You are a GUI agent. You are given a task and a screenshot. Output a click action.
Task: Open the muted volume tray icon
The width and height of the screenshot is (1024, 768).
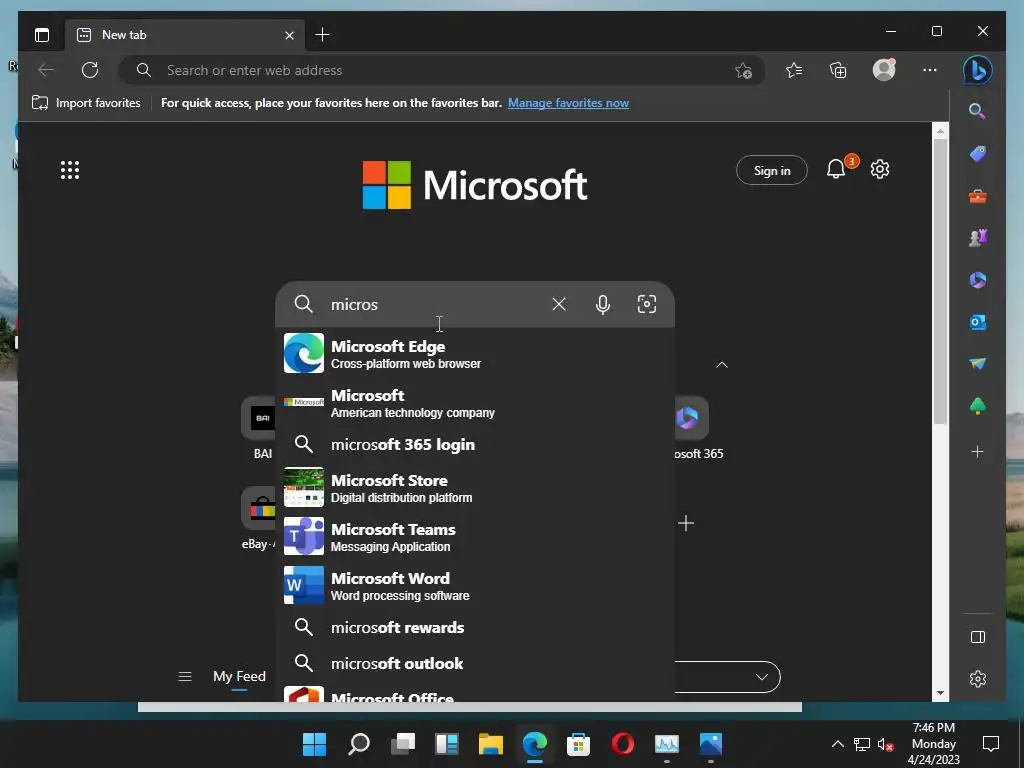coord(886,744)
